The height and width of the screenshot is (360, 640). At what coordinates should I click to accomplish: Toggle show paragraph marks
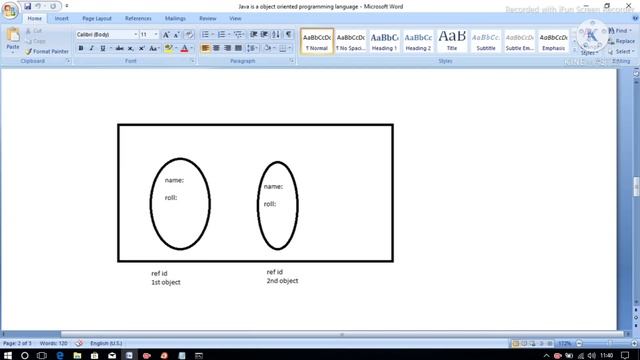click(x=288, y=35)
